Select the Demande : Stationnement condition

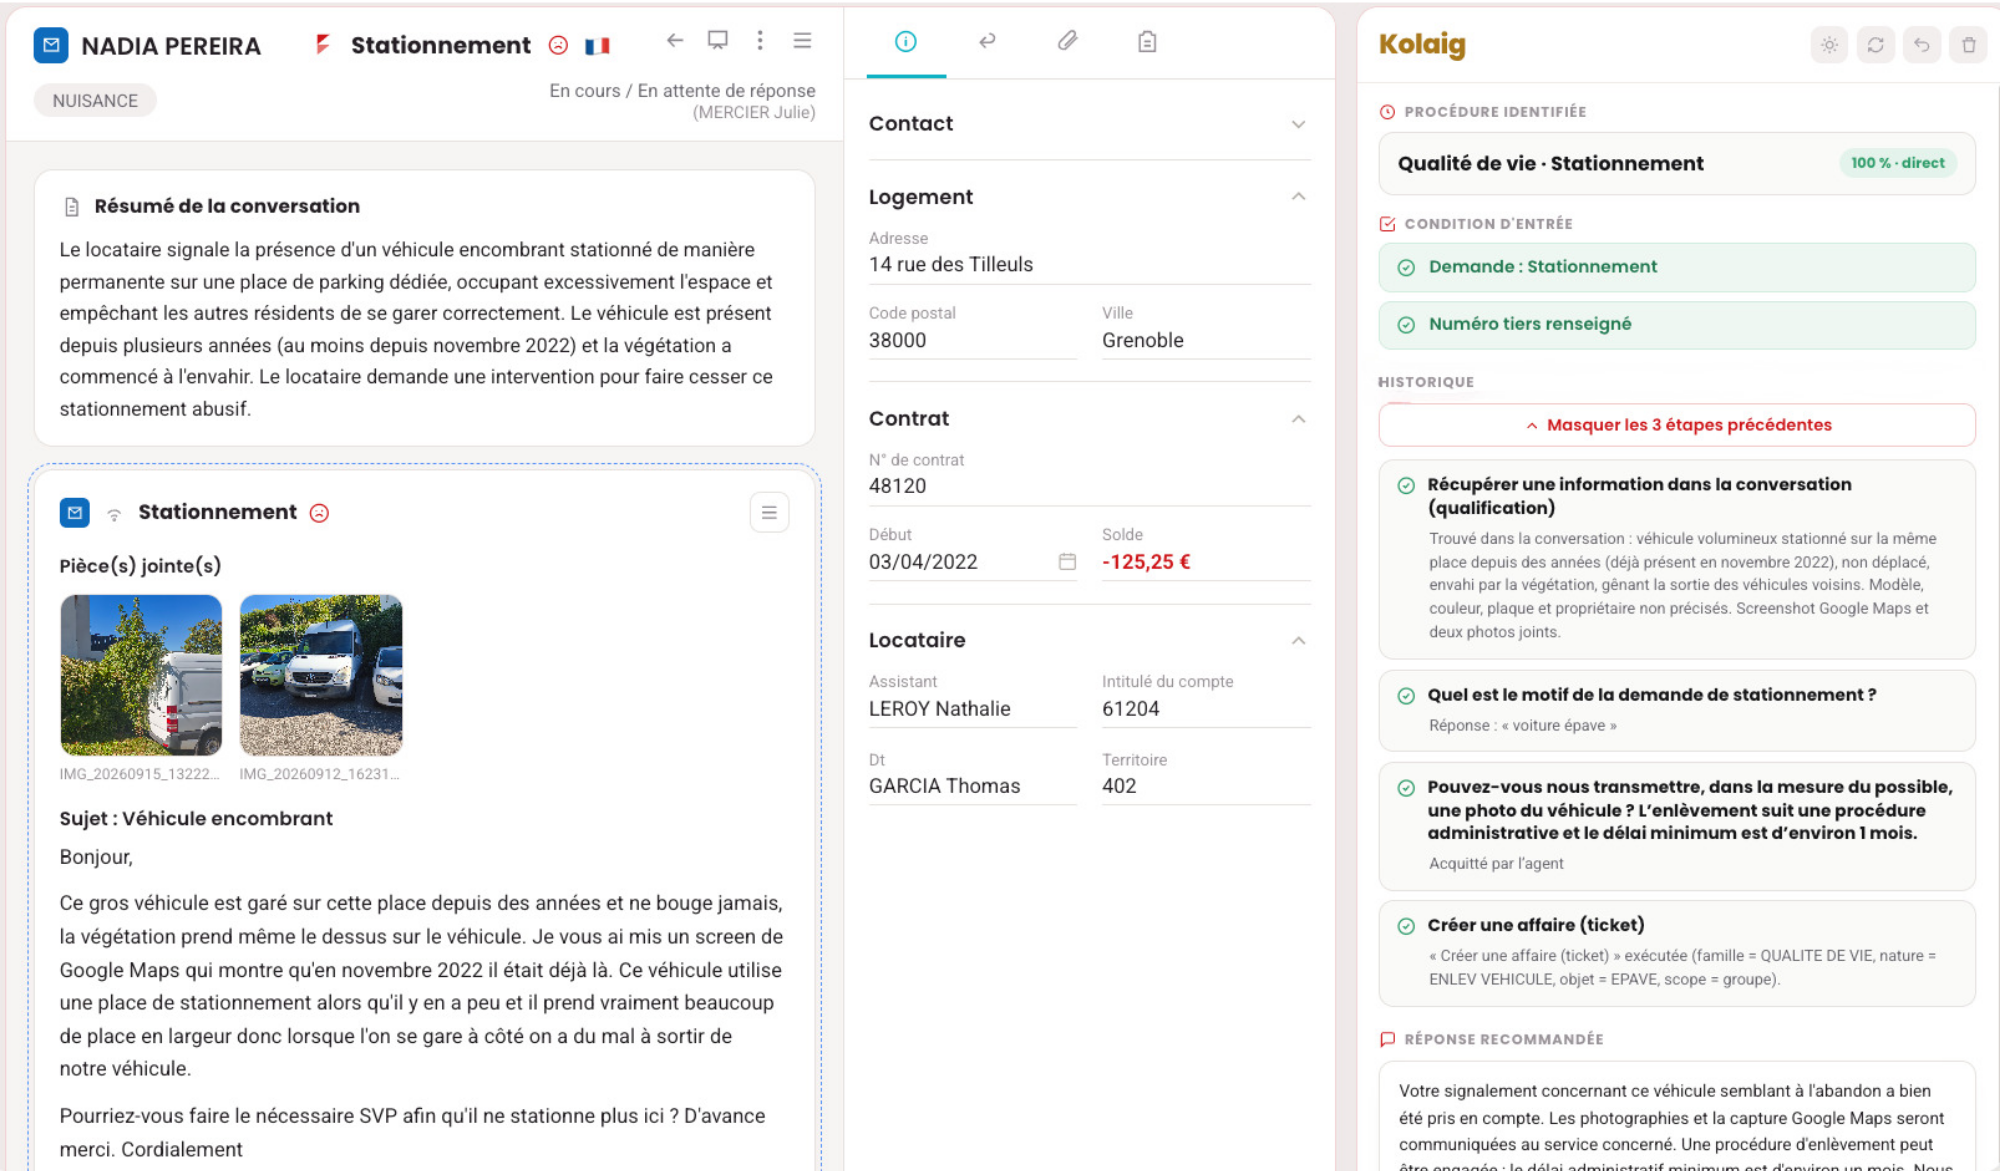pyautogui.click(x=1677, y=267)
